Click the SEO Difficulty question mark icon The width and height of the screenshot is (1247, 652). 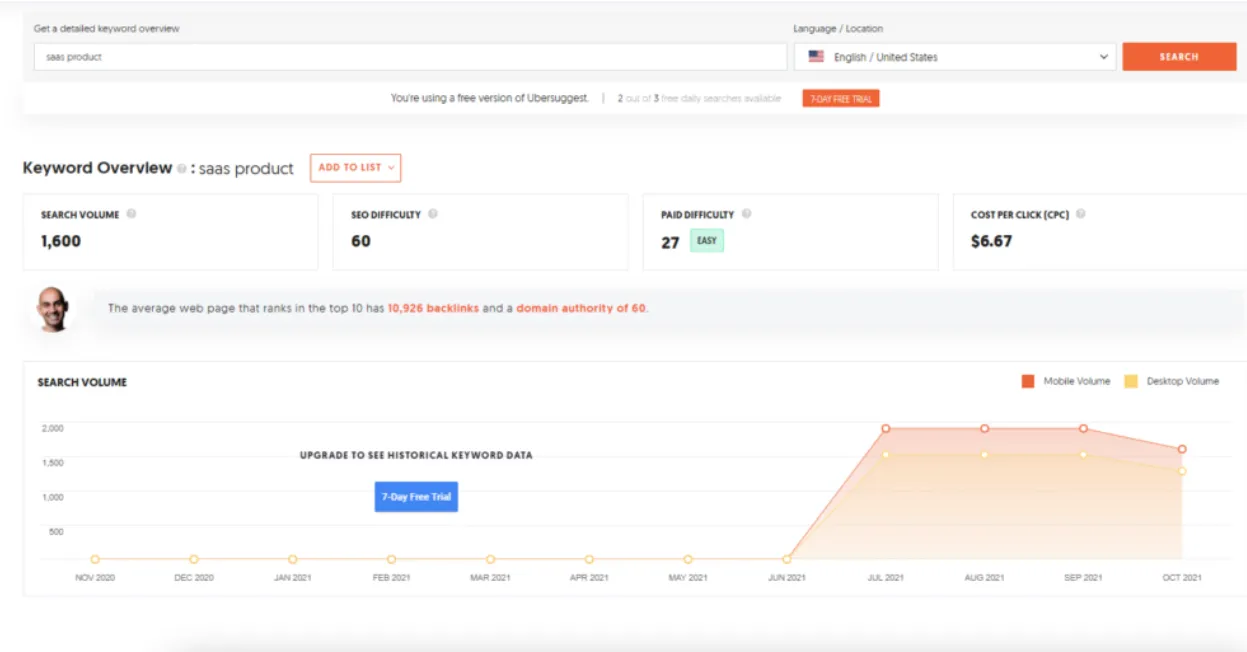pos(433,212)
